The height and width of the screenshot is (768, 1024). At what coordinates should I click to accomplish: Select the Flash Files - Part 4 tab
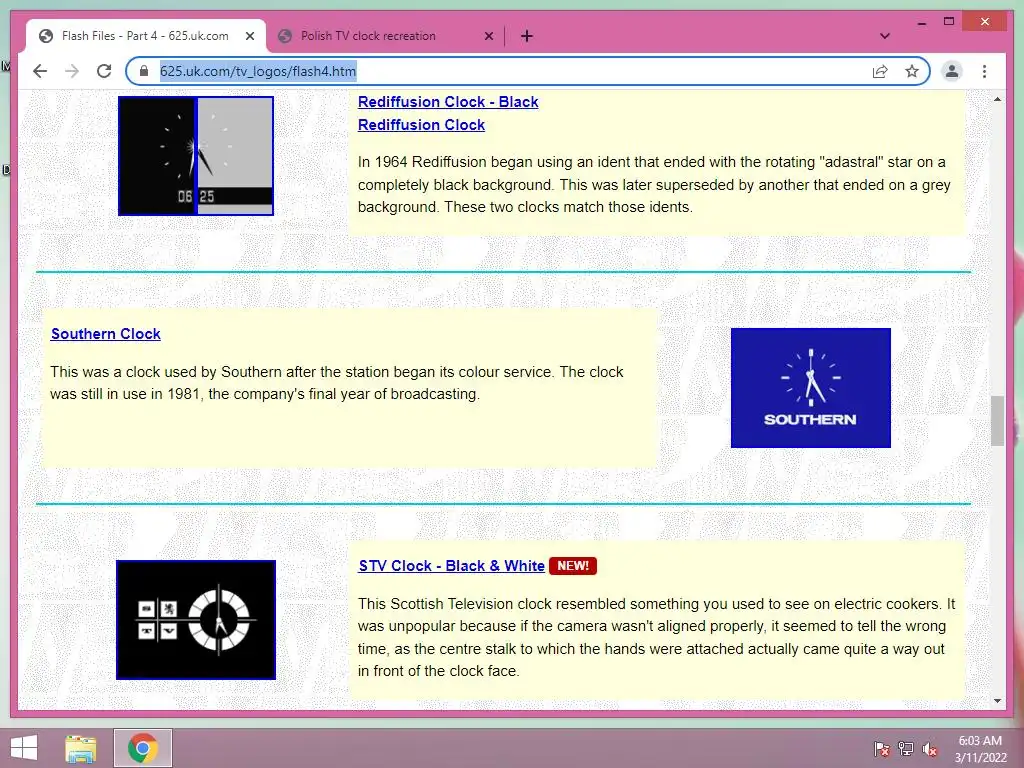tap(145, 36)
